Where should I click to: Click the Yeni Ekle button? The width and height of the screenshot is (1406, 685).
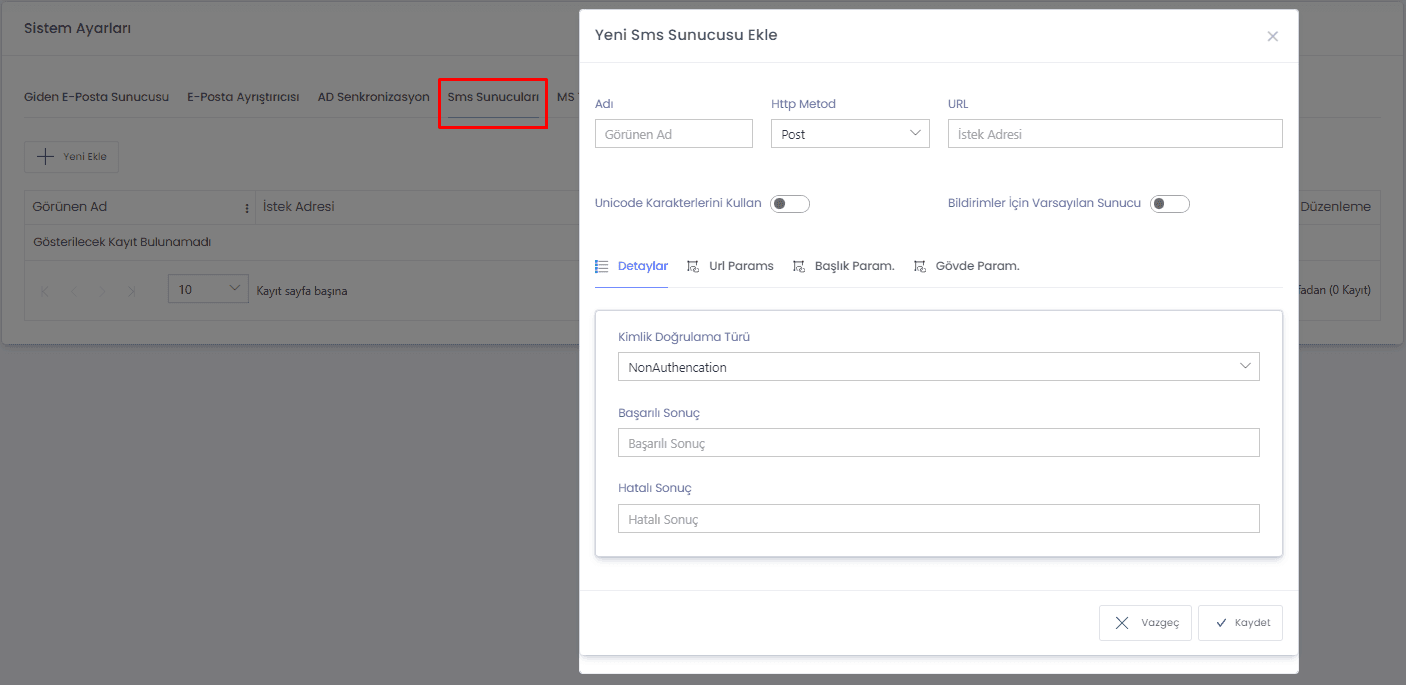click(x=72, y=156)
